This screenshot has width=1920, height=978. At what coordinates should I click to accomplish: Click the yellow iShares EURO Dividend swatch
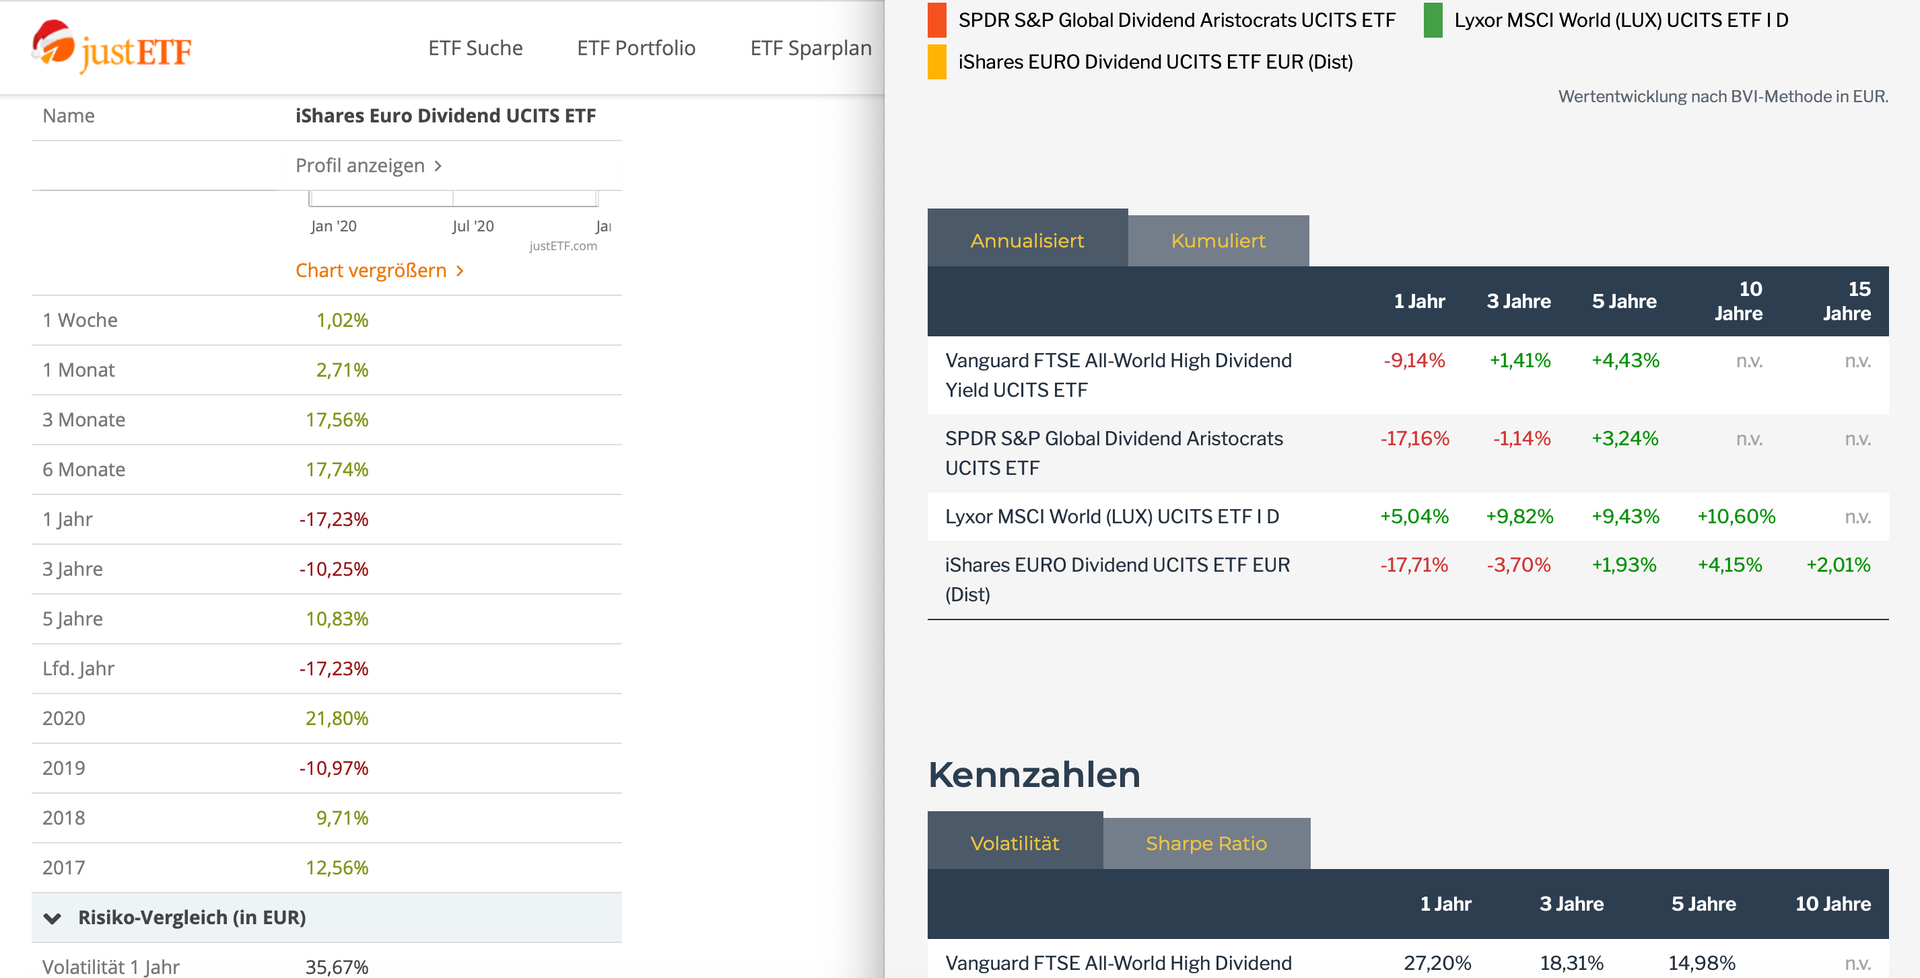coord(937,62)
